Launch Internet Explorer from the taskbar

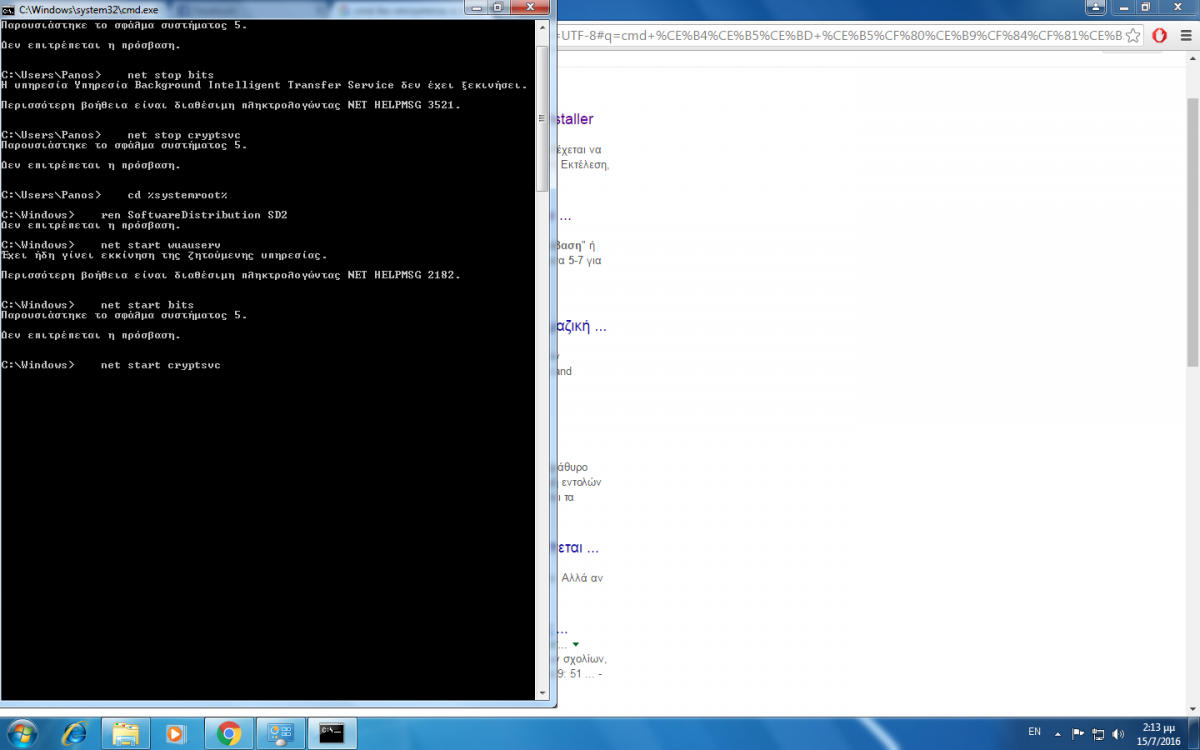[x=74, y=733]
